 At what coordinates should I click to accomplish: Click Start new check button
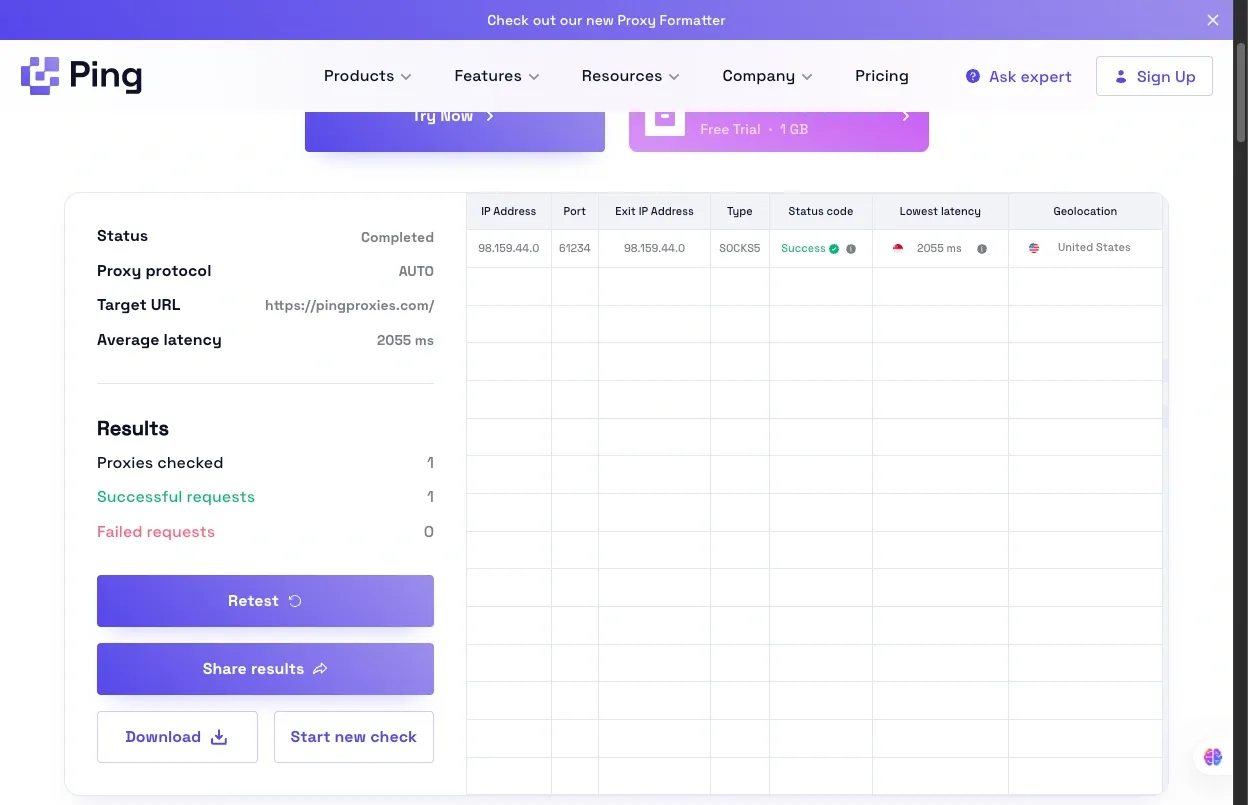click(x=353, y=737)
